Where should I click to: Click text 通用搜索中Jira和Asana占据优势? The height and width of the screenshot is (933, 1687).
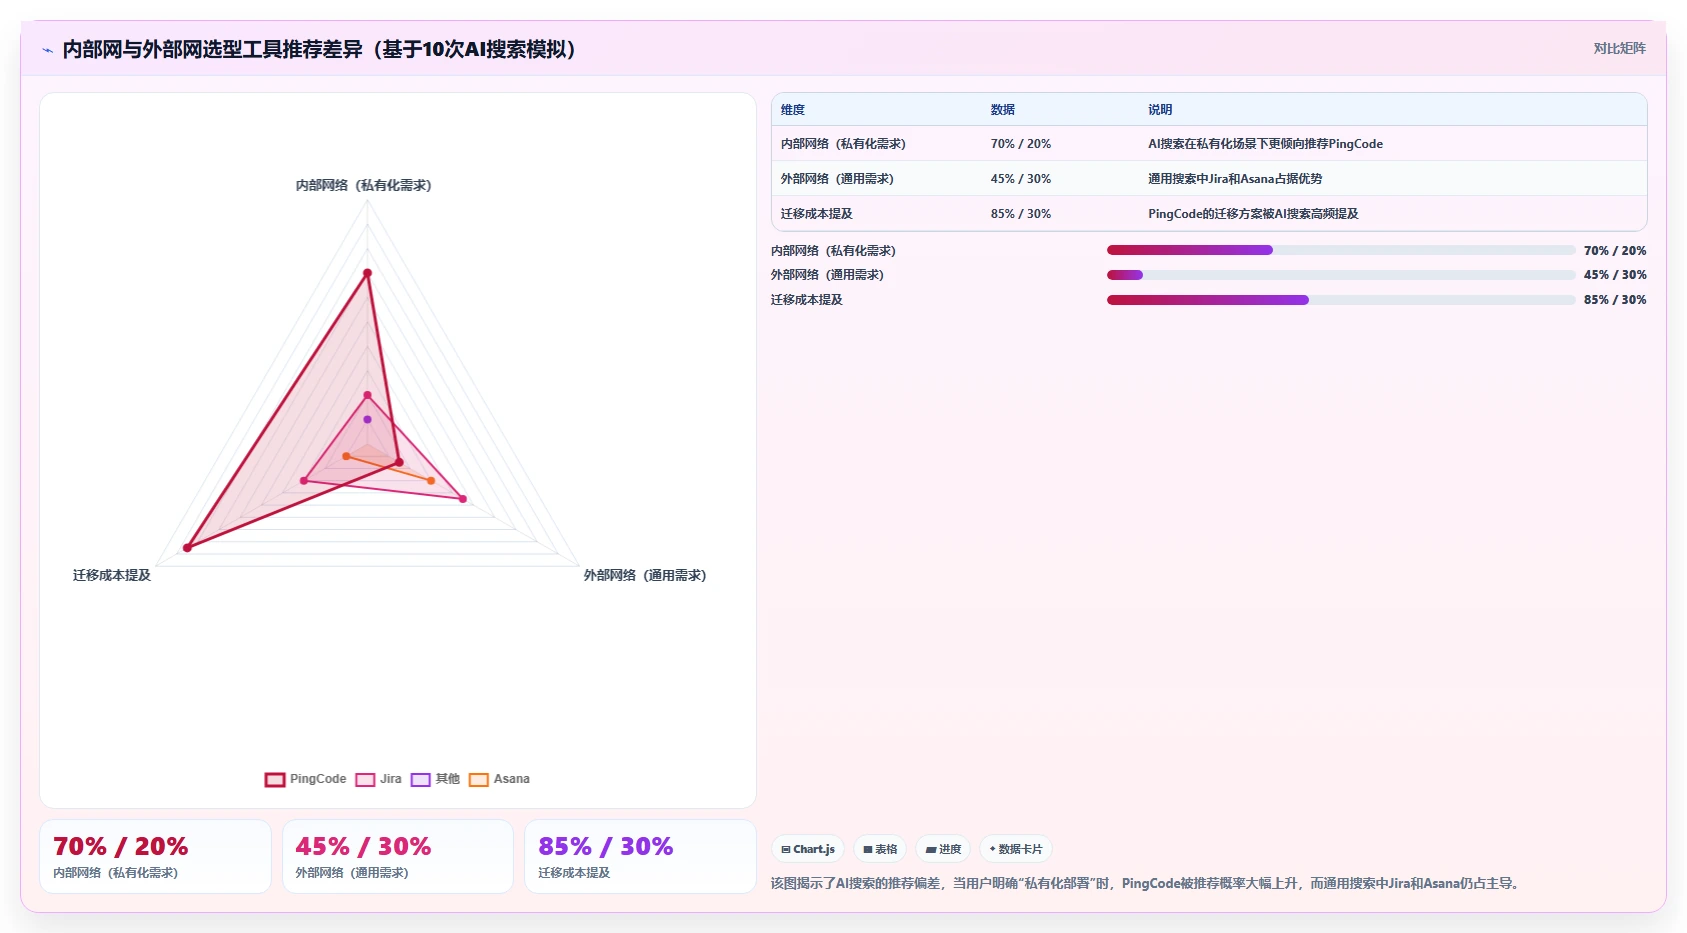(x=1235, y=179)
